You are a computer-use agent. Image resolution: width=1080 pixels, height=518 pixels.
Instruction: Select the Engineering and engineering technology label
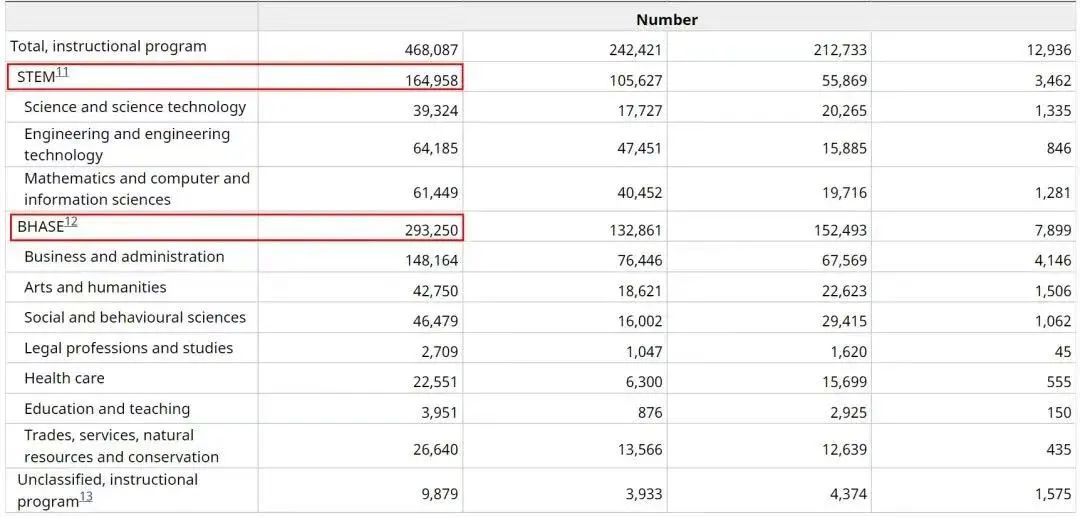(127, 144)
